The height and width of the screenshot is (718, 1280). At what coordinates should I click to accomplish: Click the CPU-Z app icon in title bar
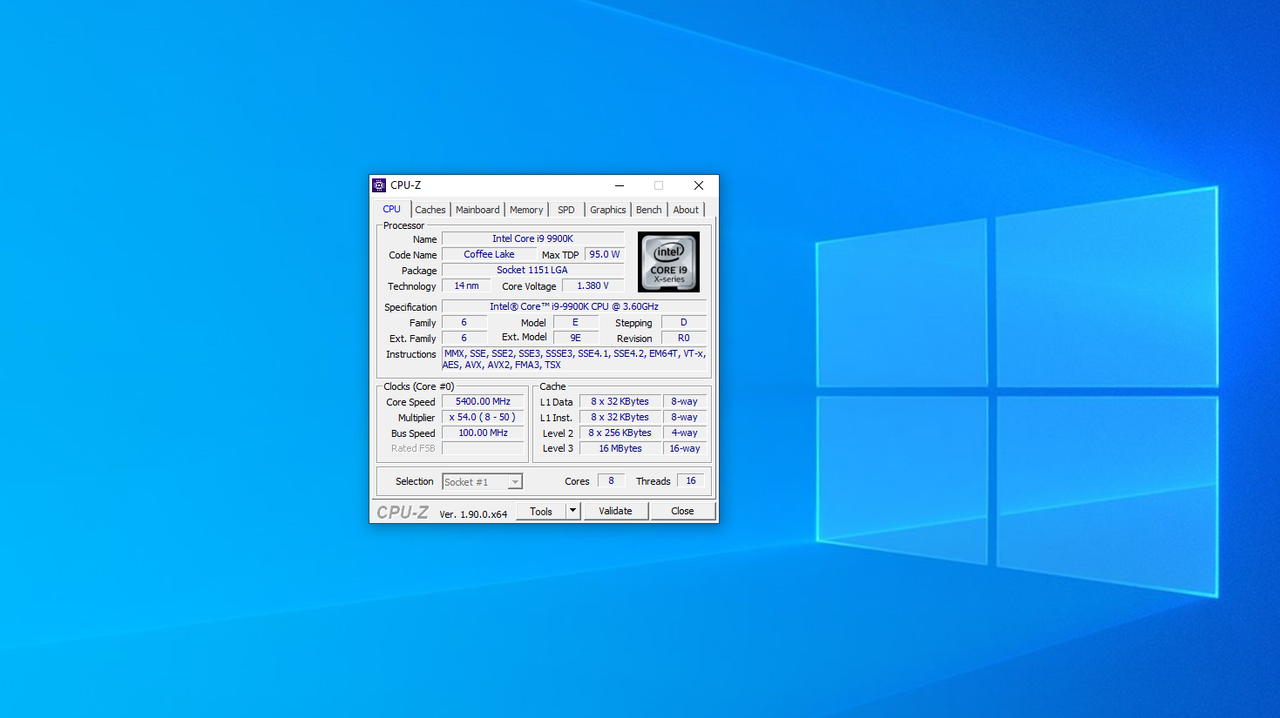tap(379, 185)
